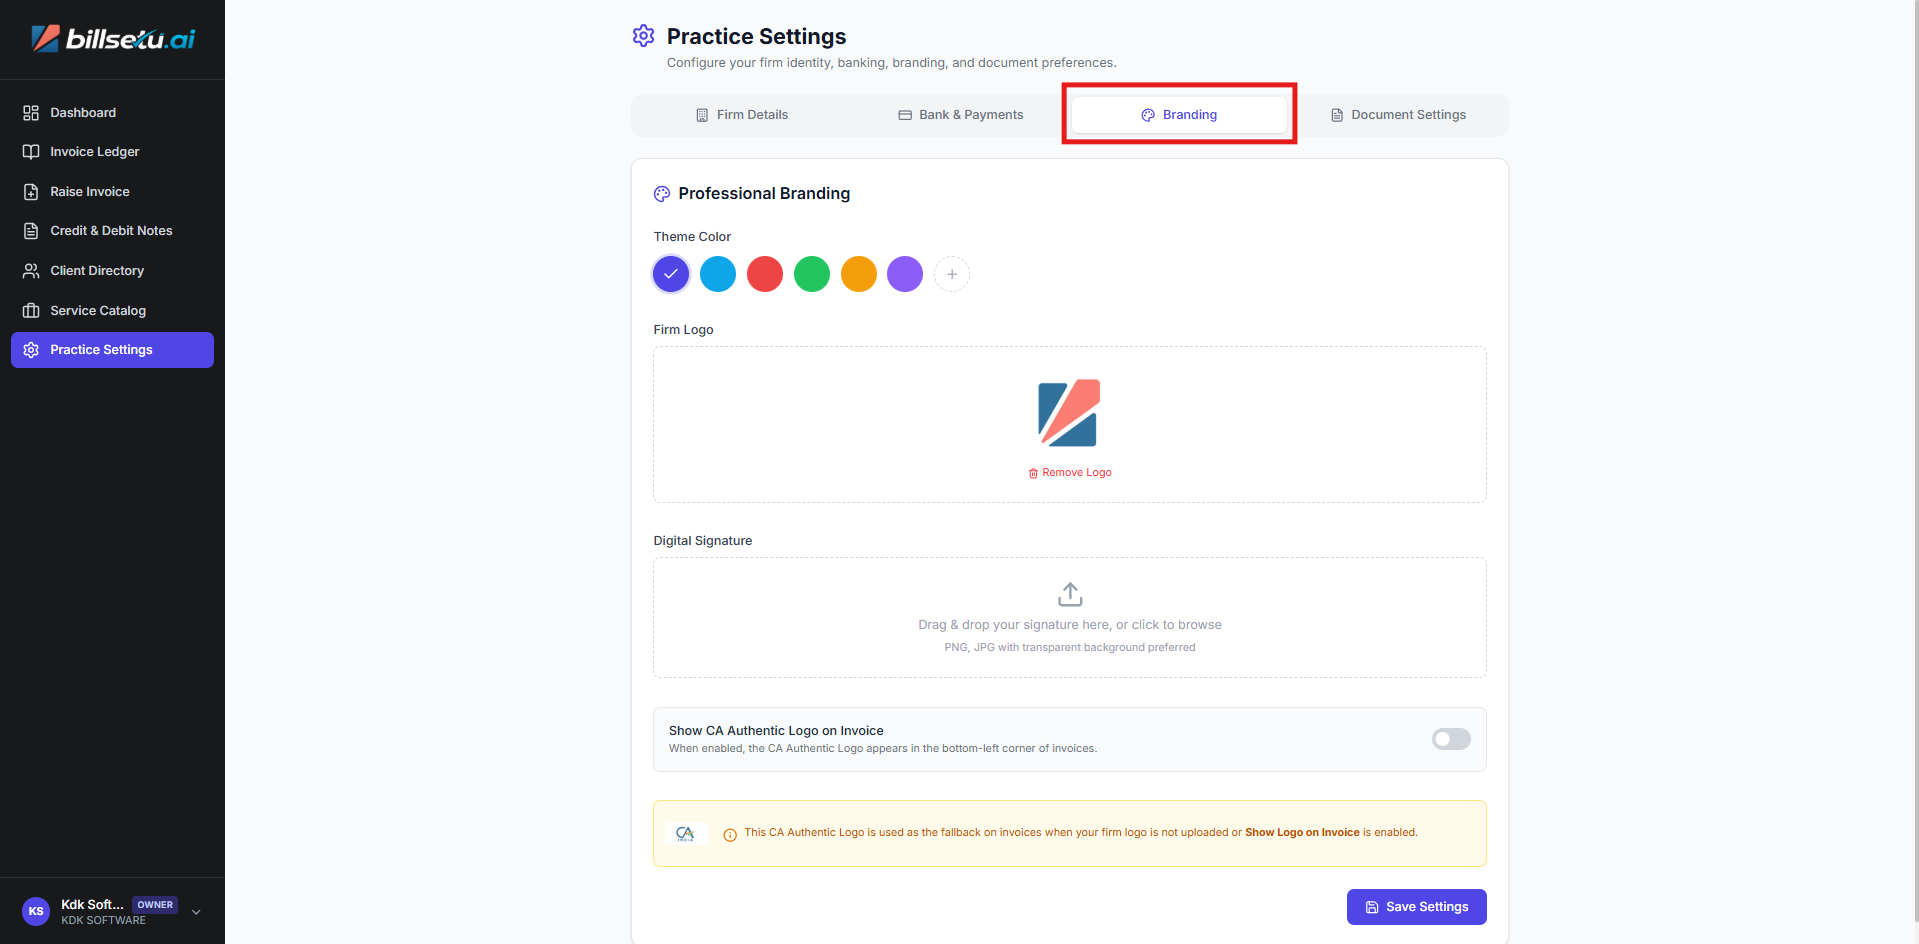The image size is (1919, 944).
Task: Open the Document Settings tab
Action: 1397,115
